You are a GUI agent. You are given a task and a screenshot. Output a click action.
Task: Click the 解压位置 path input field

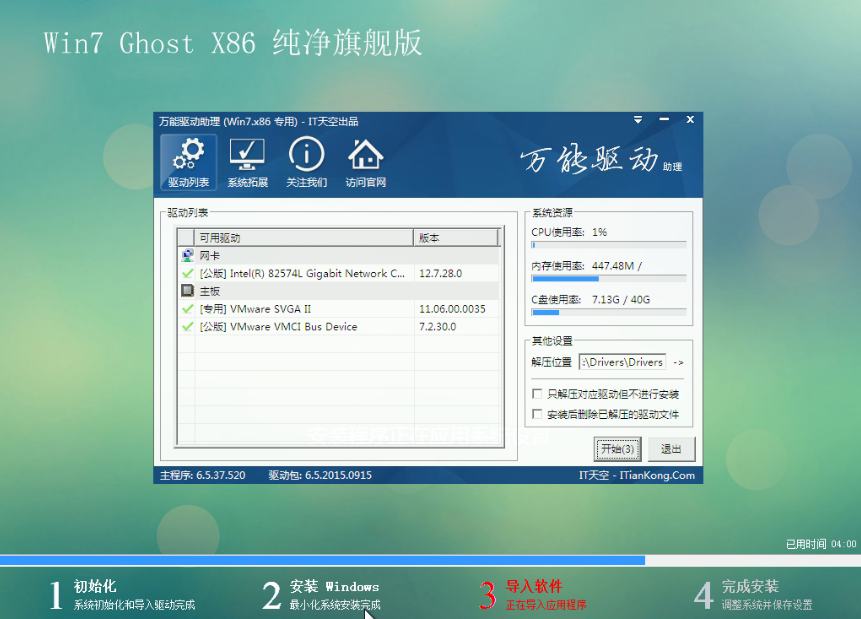pyautogui.click(x=622, y=362)
